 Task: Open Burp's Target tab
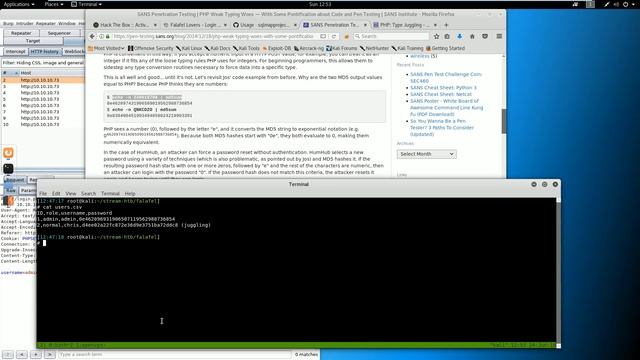(x=33, y=41)
